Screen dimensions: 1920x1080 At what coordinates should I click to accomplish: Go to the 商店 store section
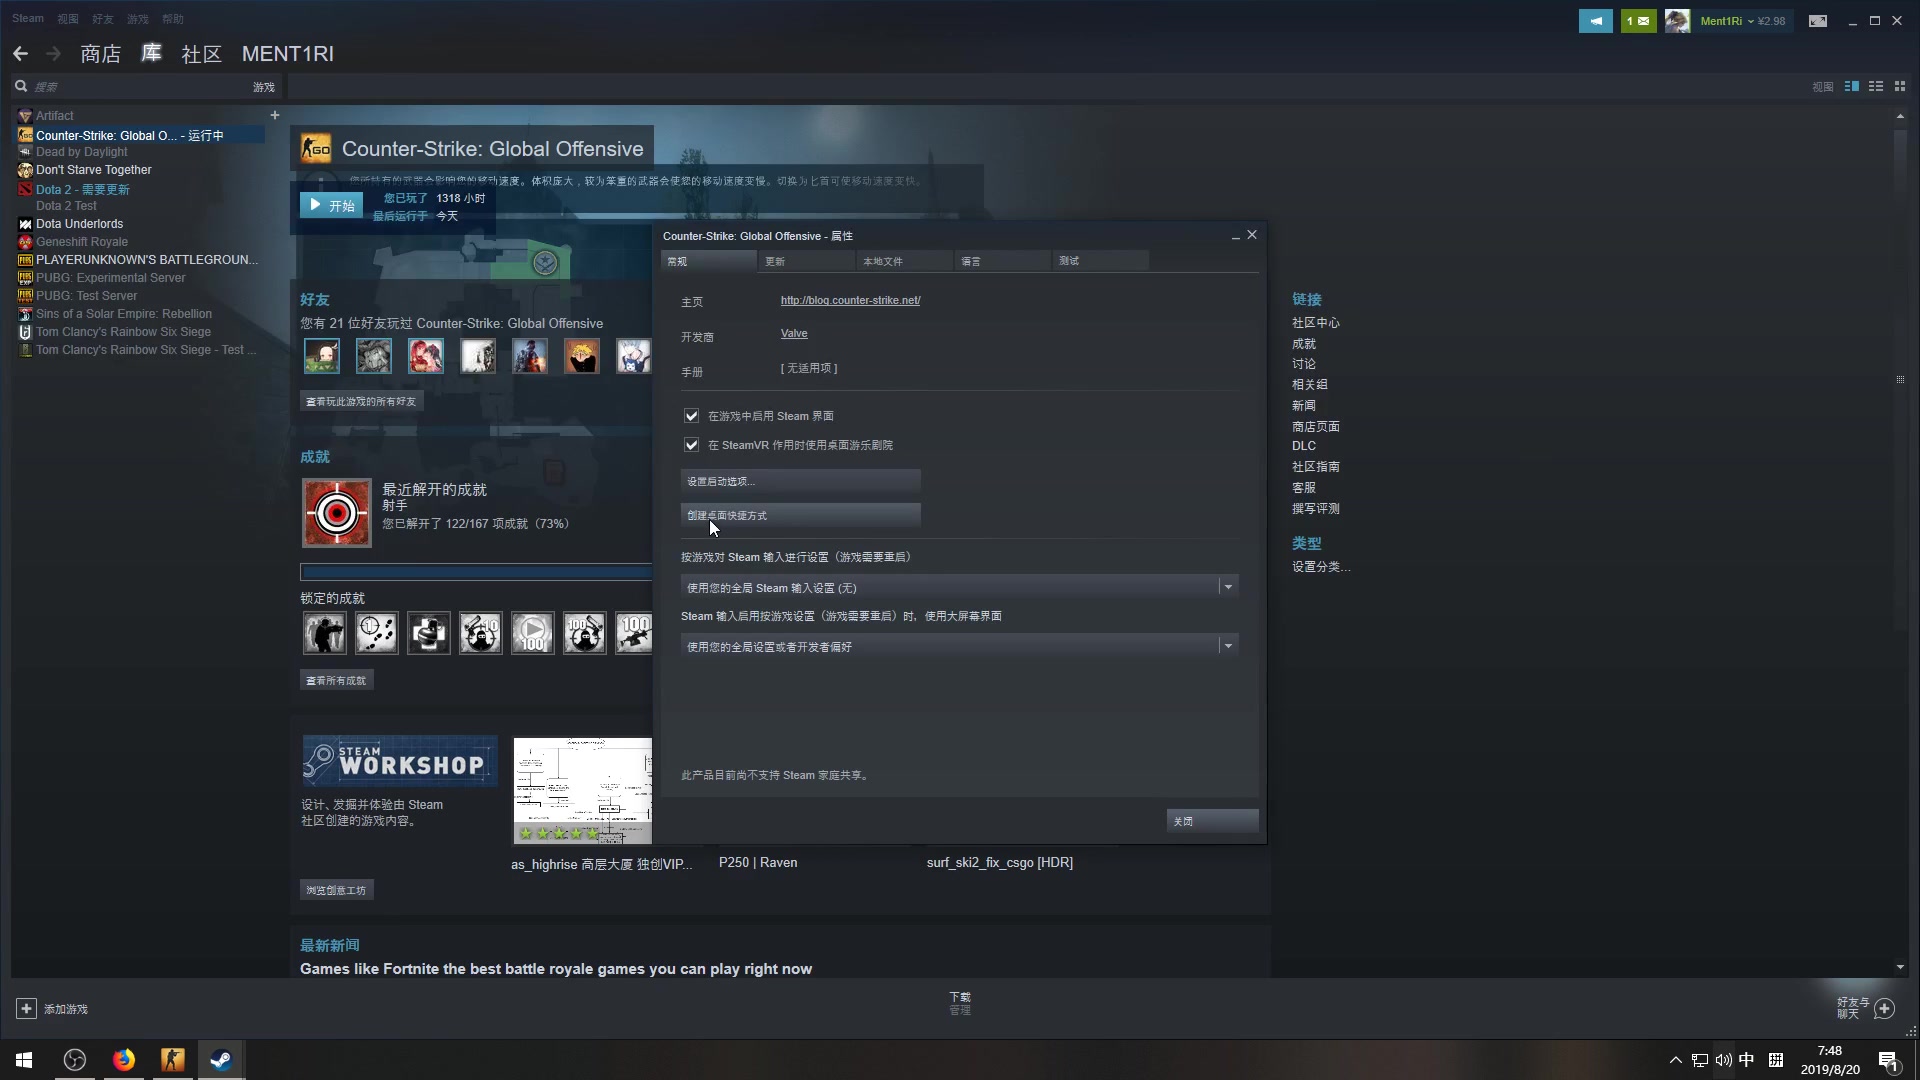(101, 54)
